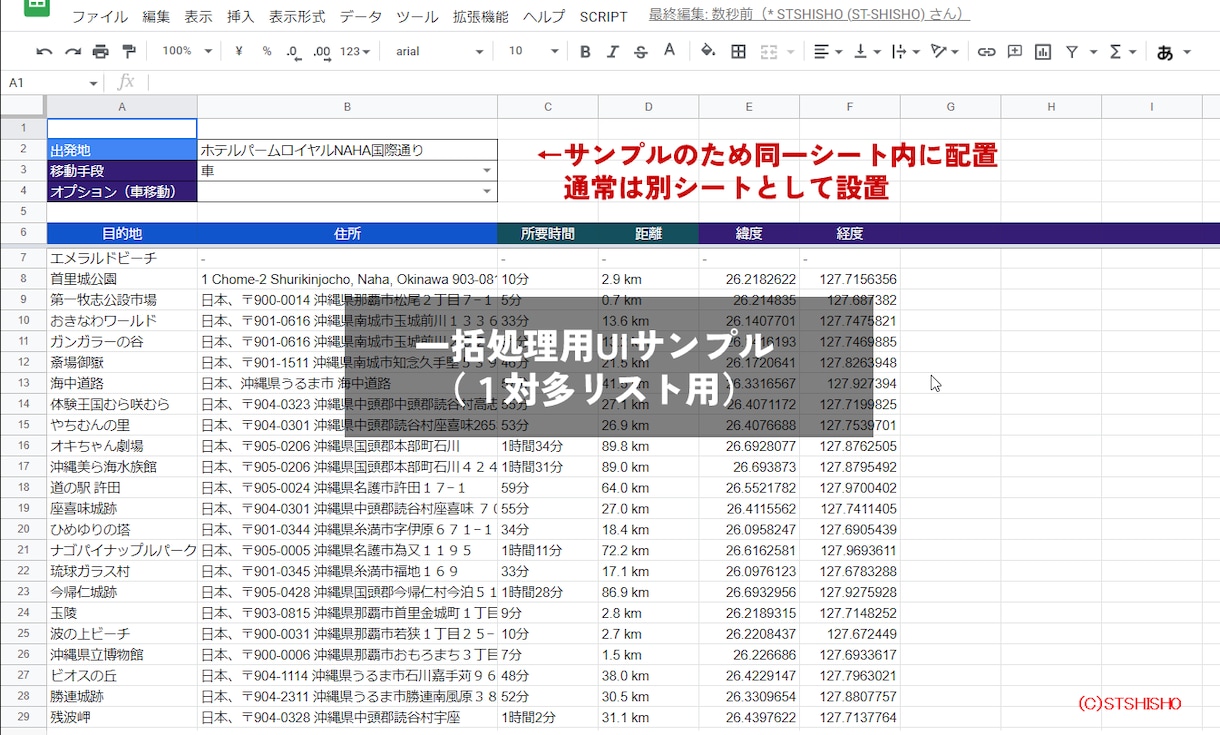
Task: Format as percent with the % icon
Action: click(267, 51)
